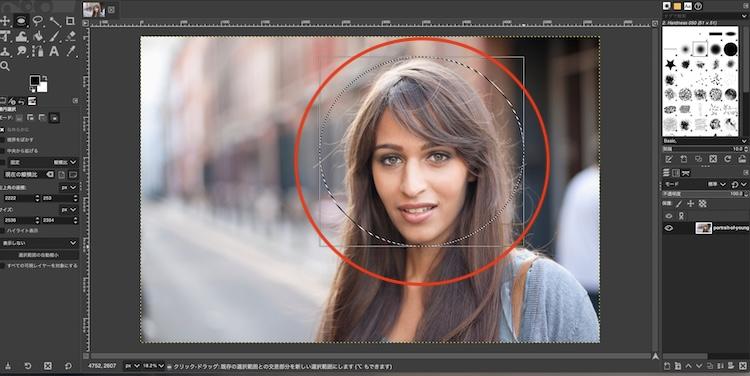This screenshot has height=376, width=750.
Task: Switch to the Device Status tab
Action: (x=13, y=101)
